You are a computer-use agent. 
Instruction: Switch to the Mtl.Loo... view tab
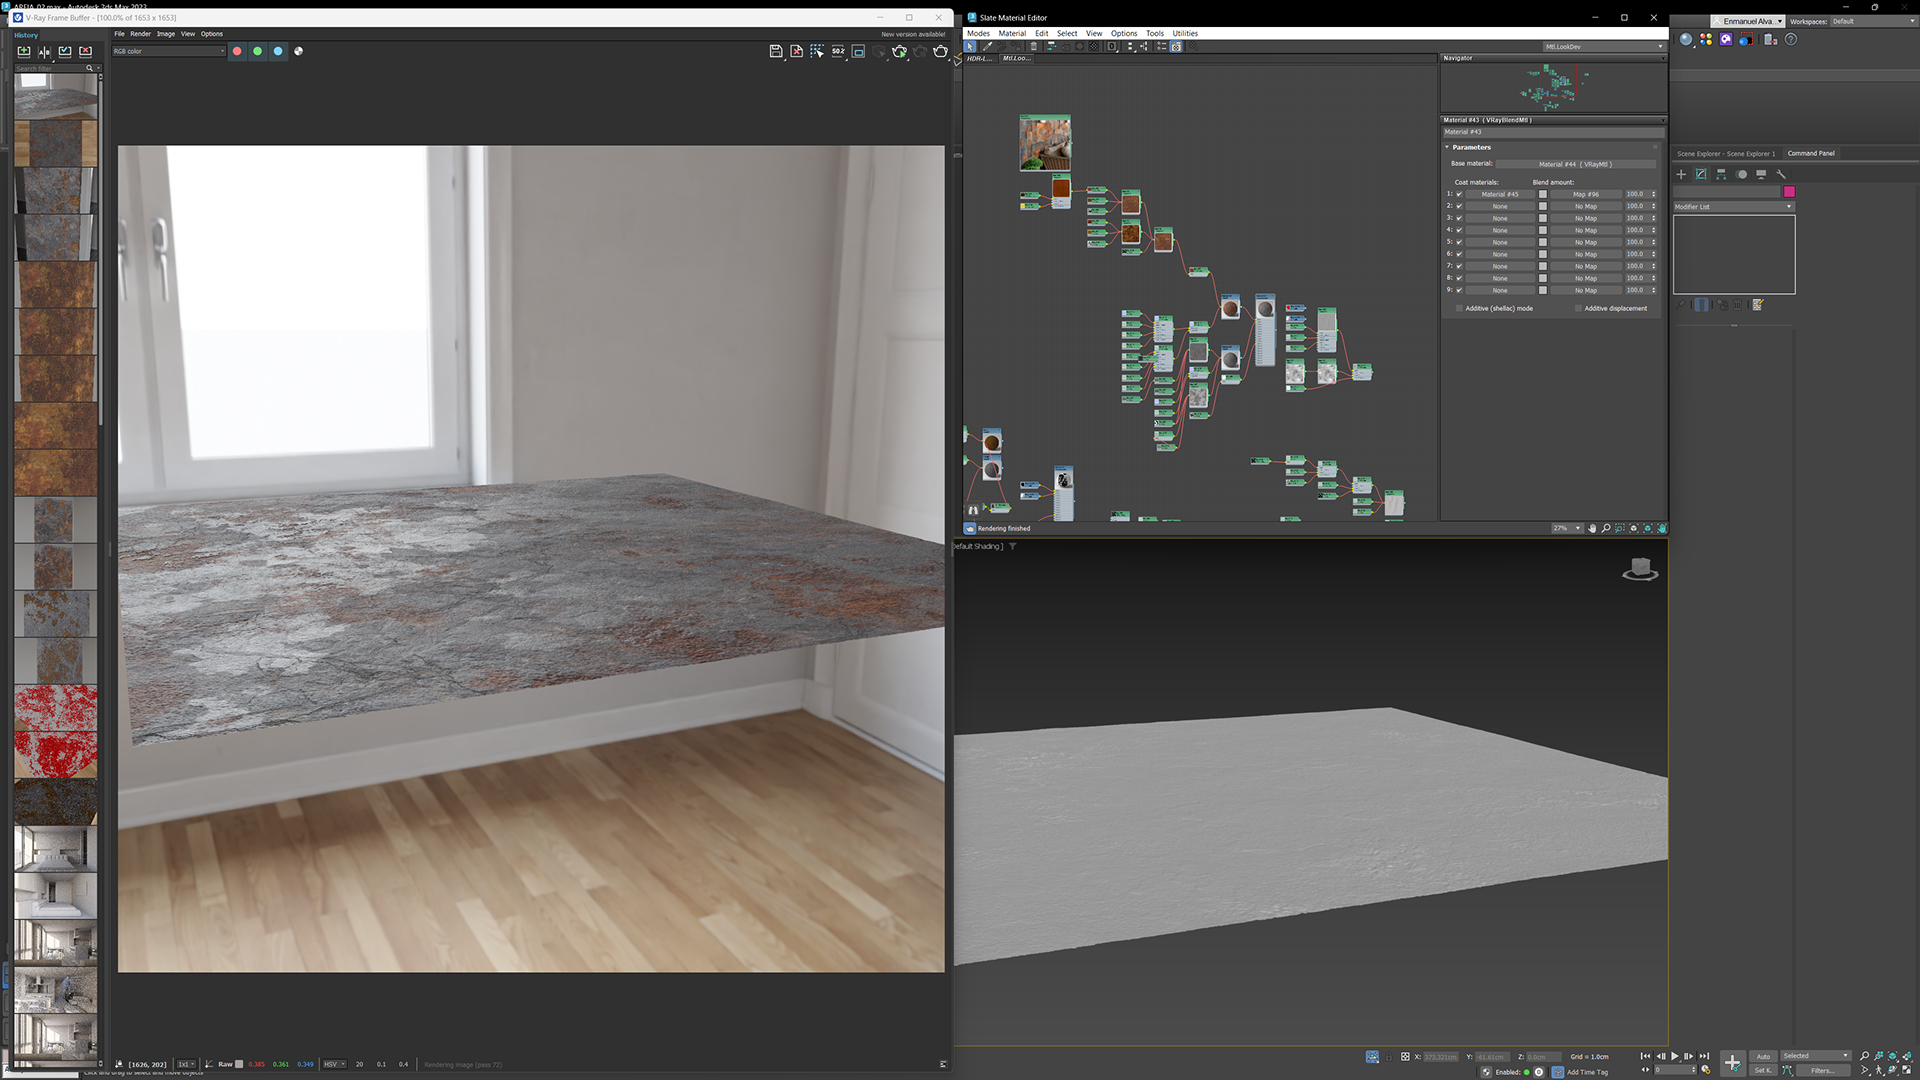(x=1016, y=58)
